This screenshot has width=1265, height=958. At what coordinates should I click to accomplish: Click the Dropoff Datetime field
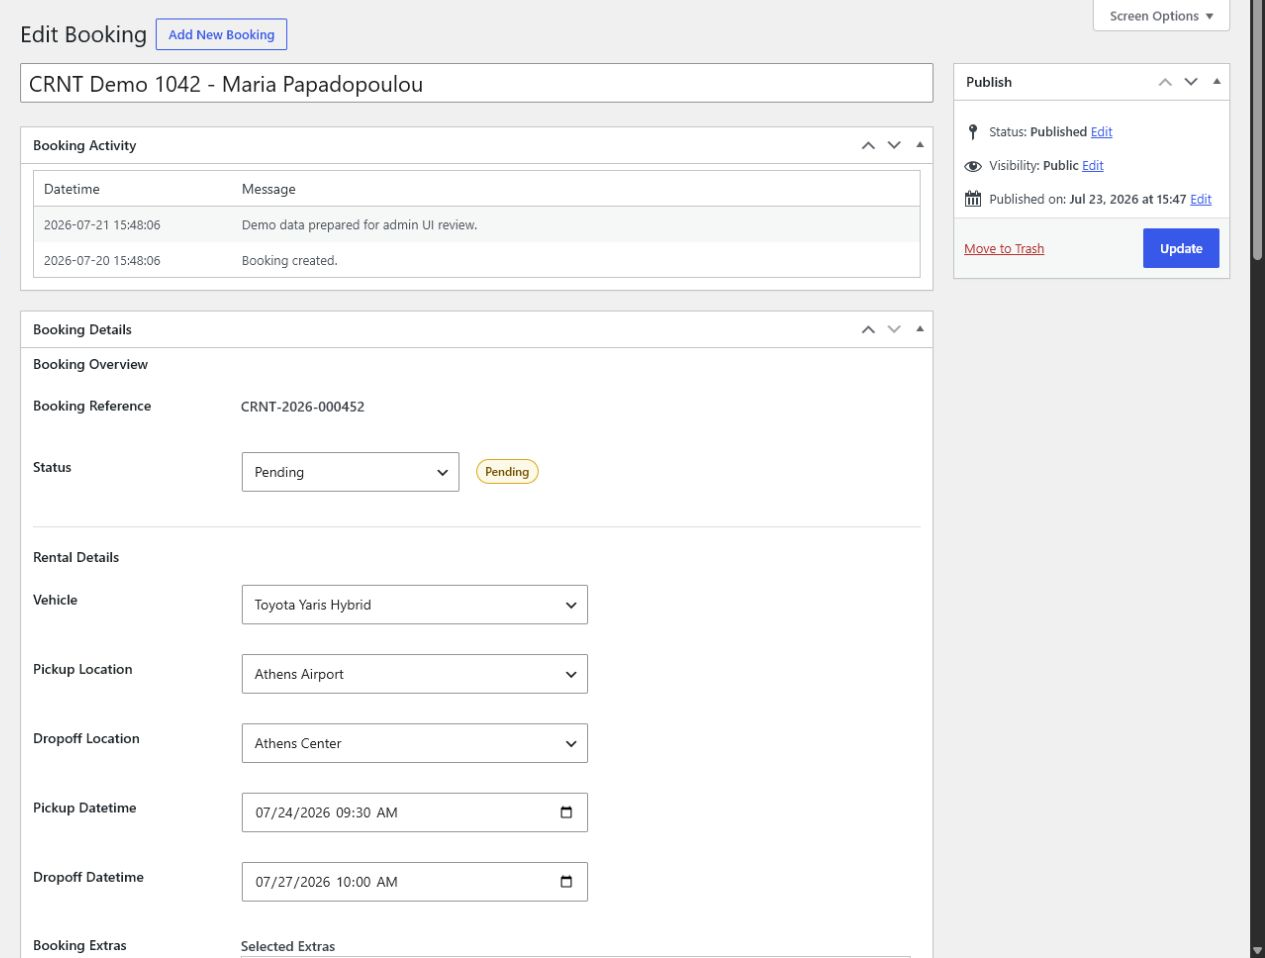[414, 881]
